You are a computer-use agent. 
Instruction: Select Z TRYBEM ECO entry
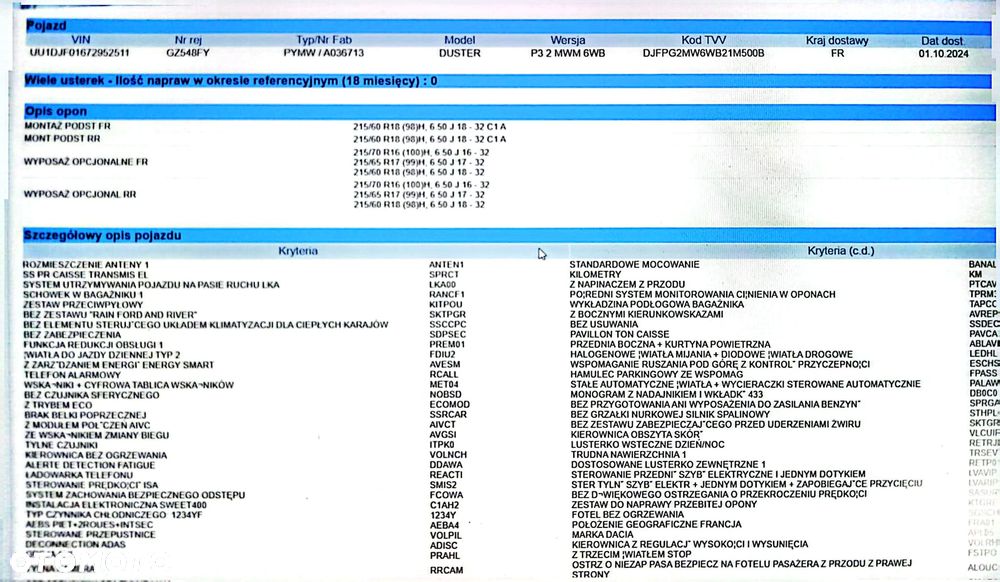58,405
